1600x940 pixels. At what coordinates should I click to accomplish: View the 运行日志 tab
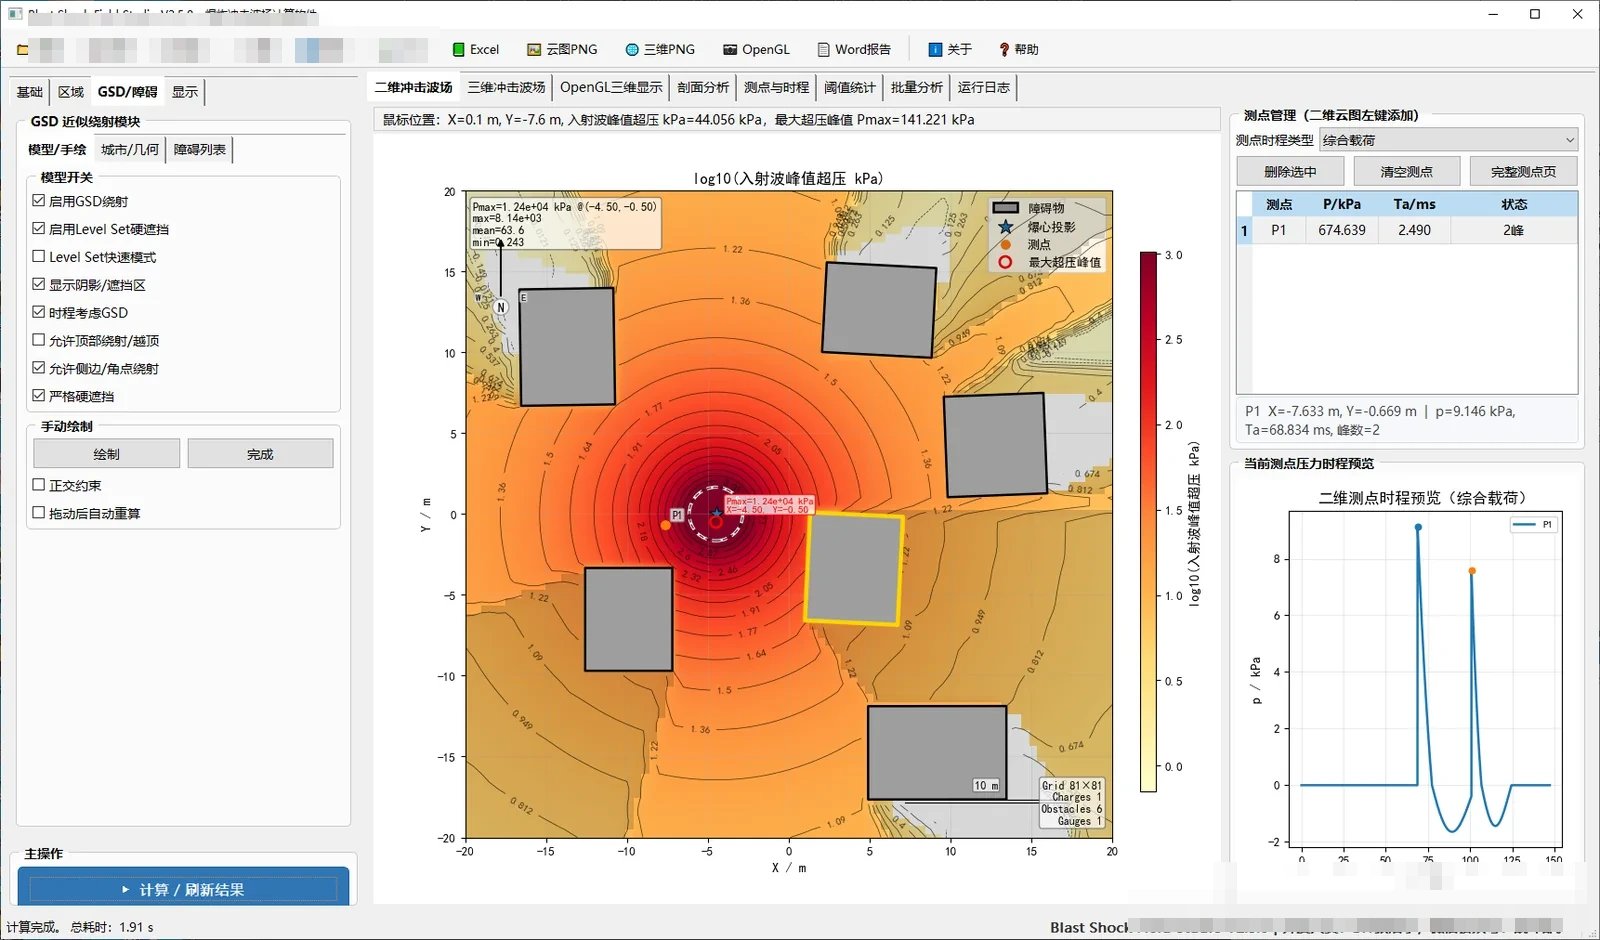pos(984,88)
